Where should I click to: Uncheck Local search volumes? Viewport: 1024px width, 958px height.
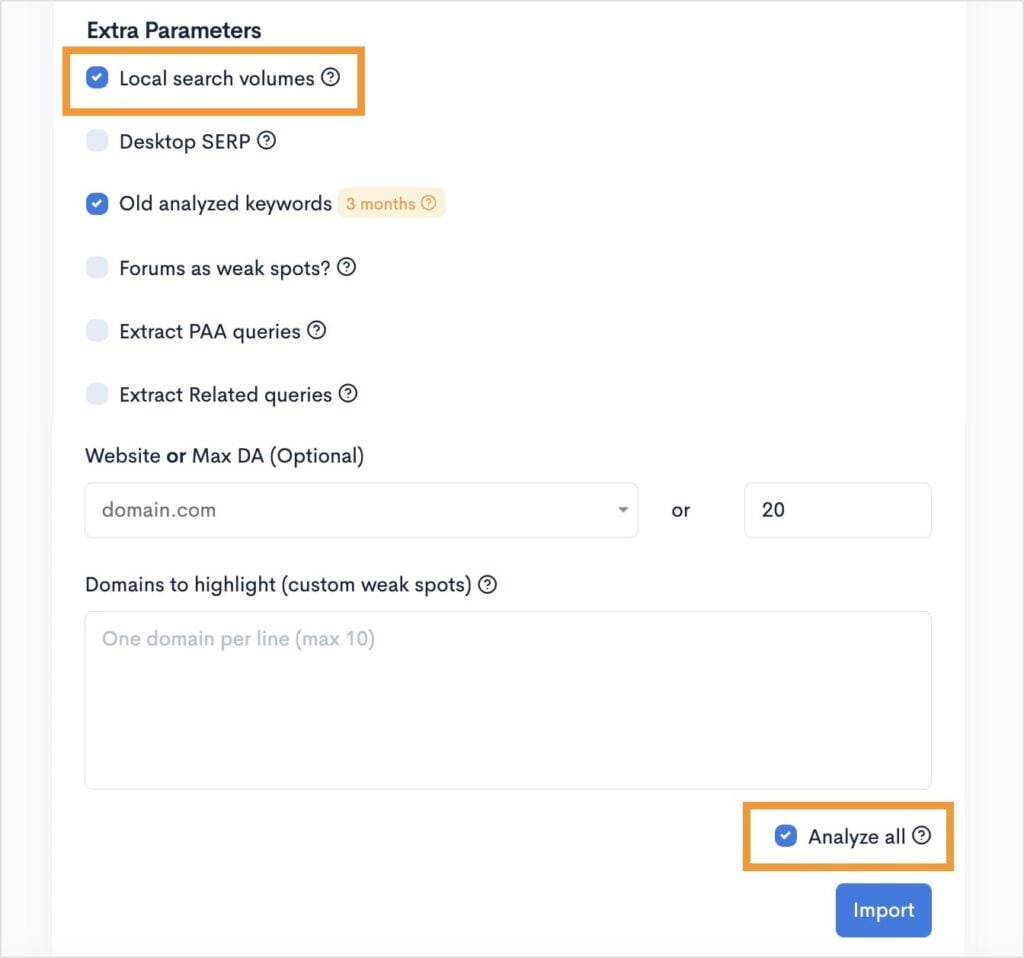pyautogui.click(x=97, y=77)
